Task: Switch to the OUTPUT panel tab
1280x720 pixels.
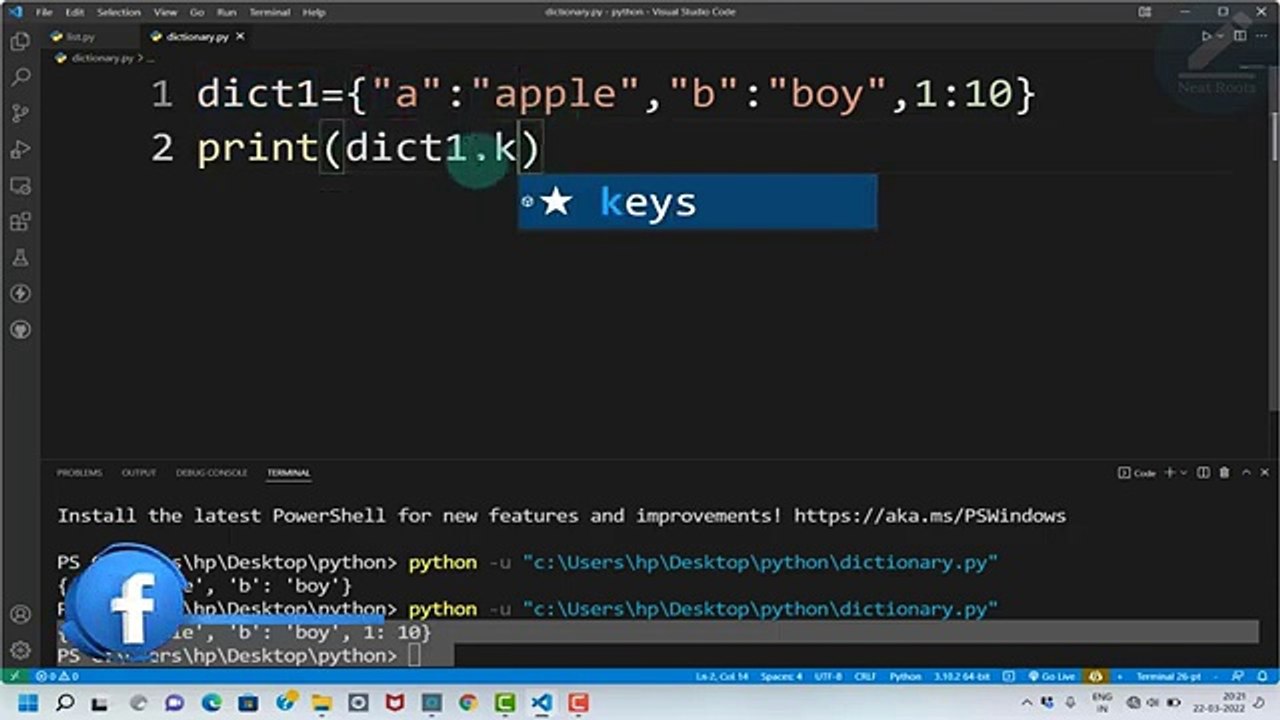Action: 139,473
